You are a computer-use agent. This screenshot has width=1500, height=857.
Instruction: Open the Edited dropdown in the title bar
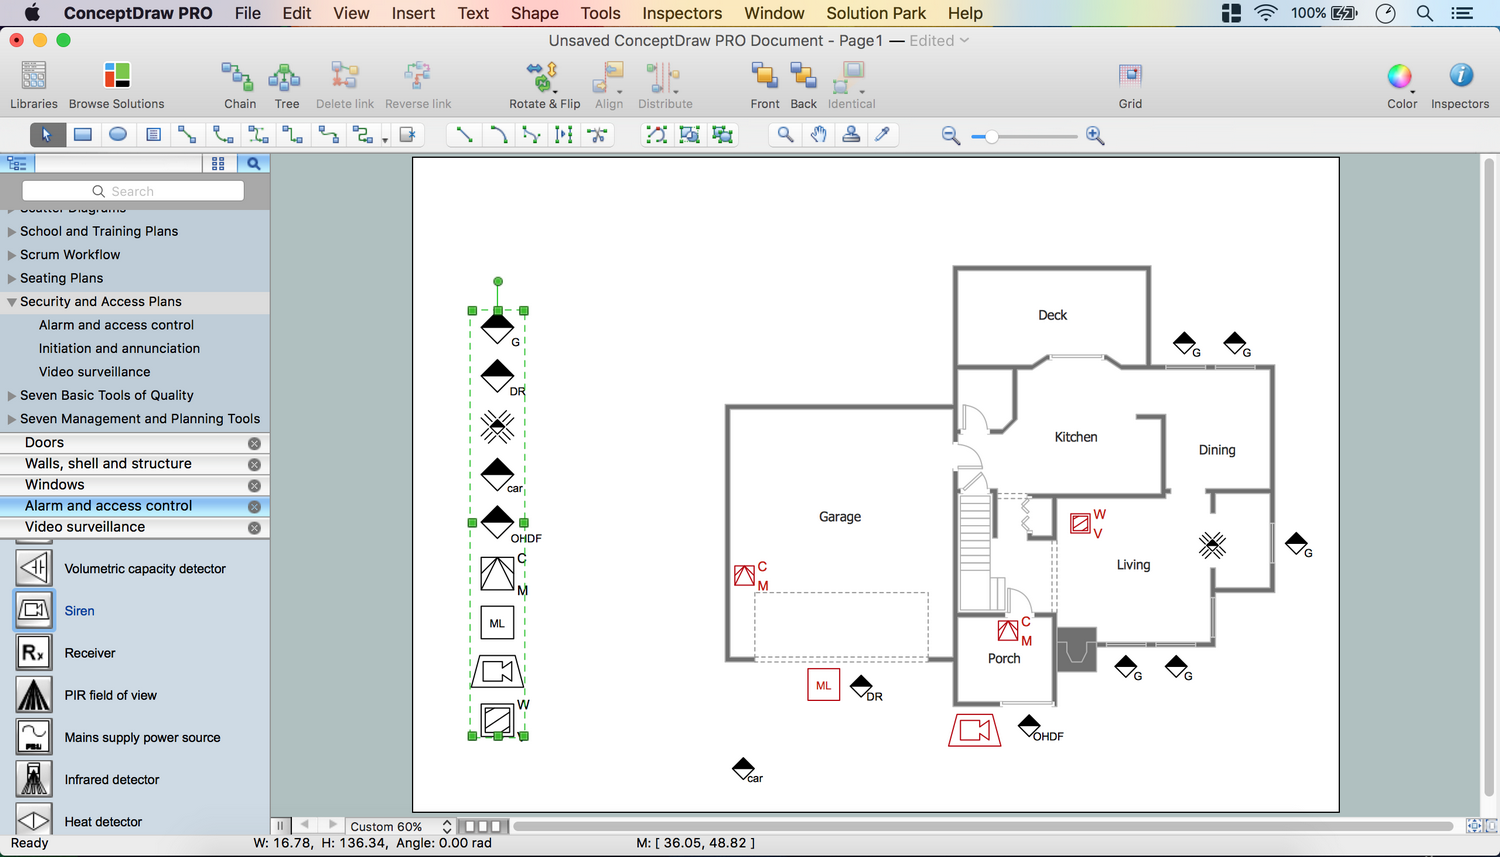click(x=939, y=41)
